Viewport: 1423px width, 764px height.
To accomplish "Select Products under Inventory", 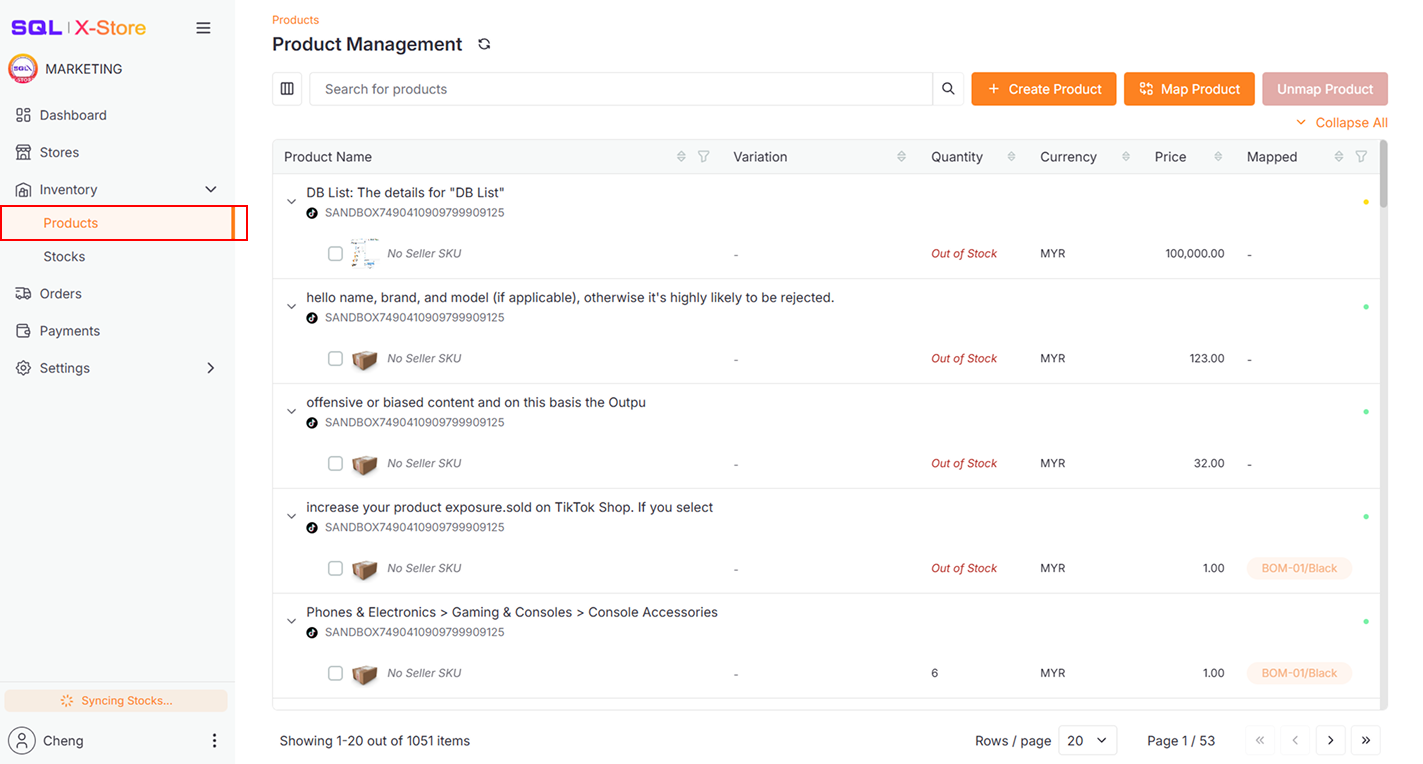I will click(70, 222).
